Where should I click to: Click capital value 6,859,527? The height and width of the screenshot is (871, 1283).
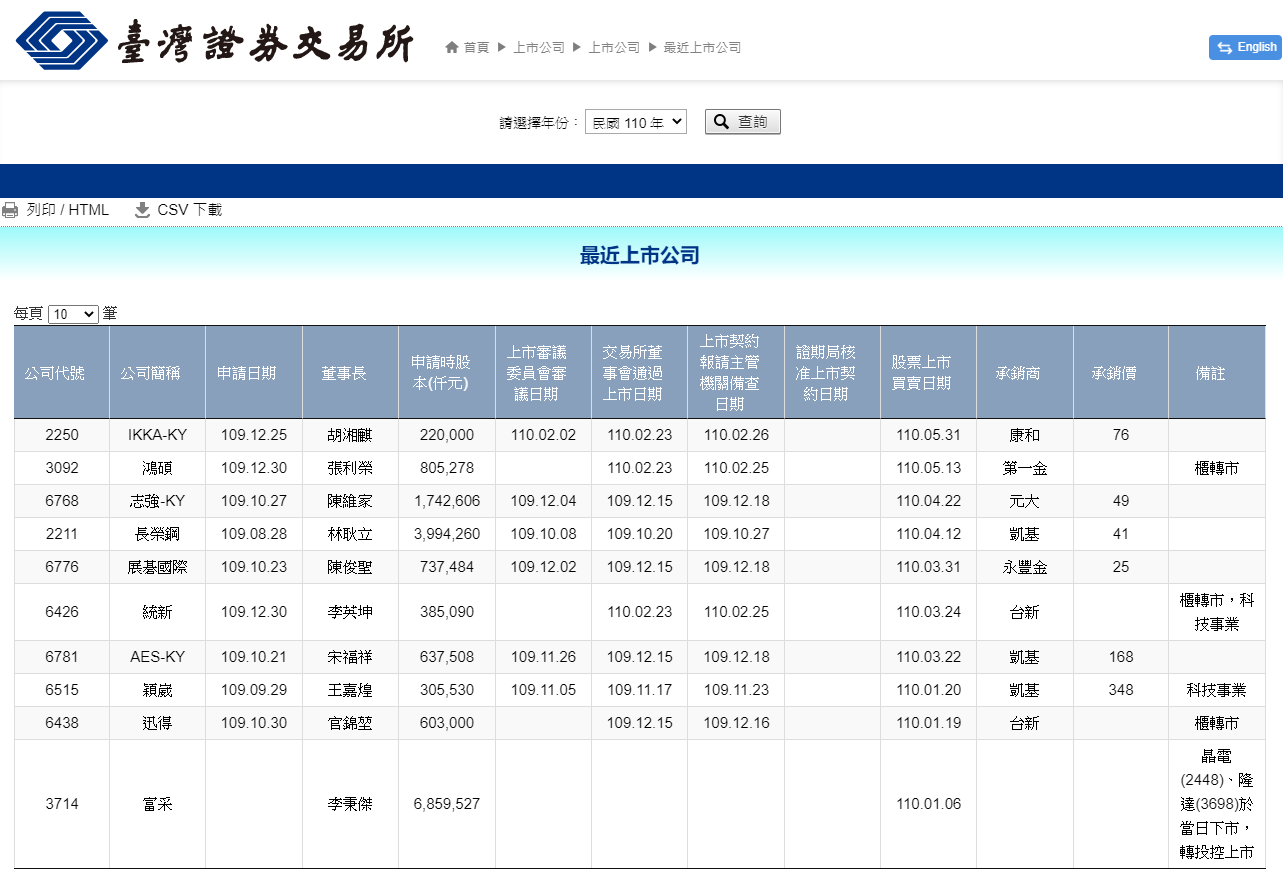(447, 804)
